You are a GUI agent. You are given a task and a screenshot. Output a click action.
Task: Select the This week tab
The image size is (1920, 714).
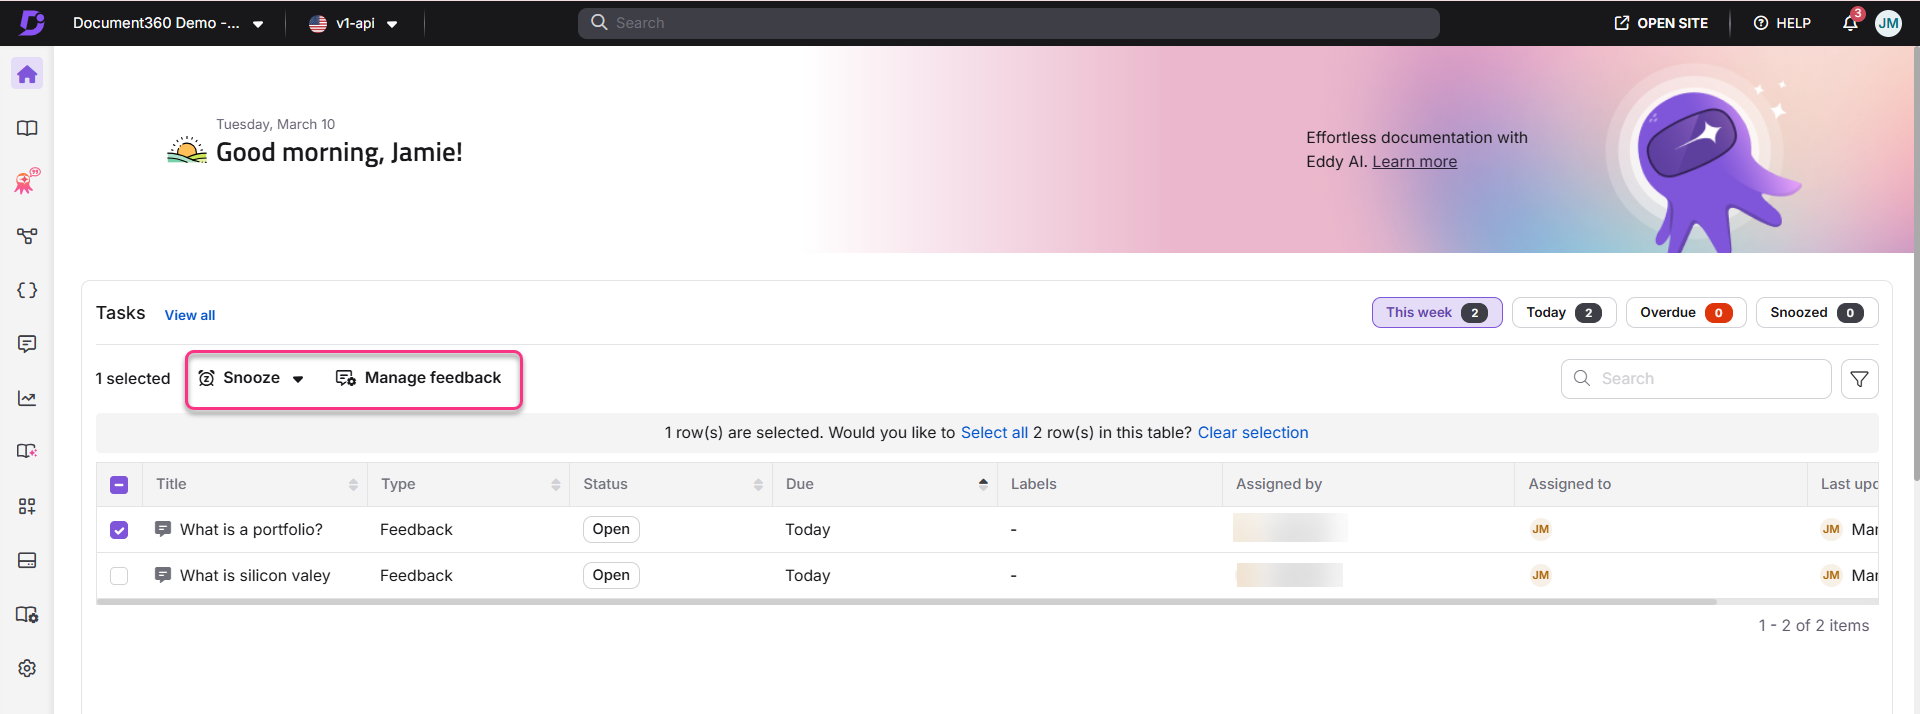(x=1437, y=313)
